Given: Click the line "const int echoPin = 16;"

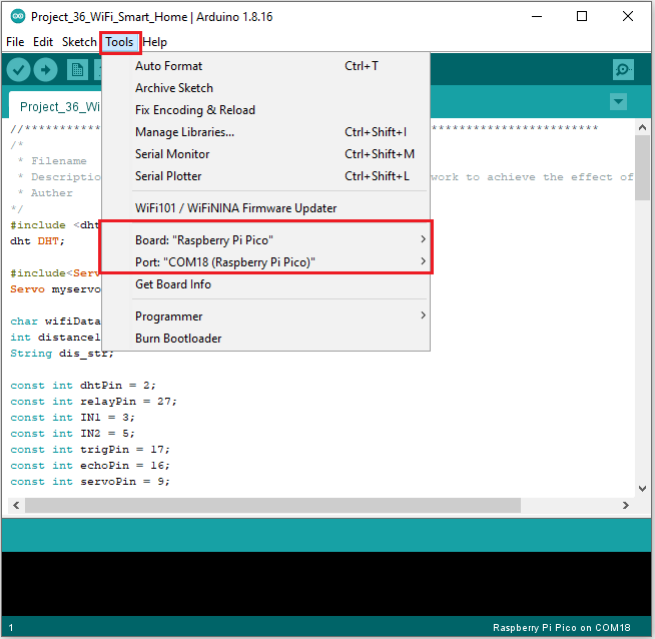Looking at the screenshot, I should pos(90,466).
